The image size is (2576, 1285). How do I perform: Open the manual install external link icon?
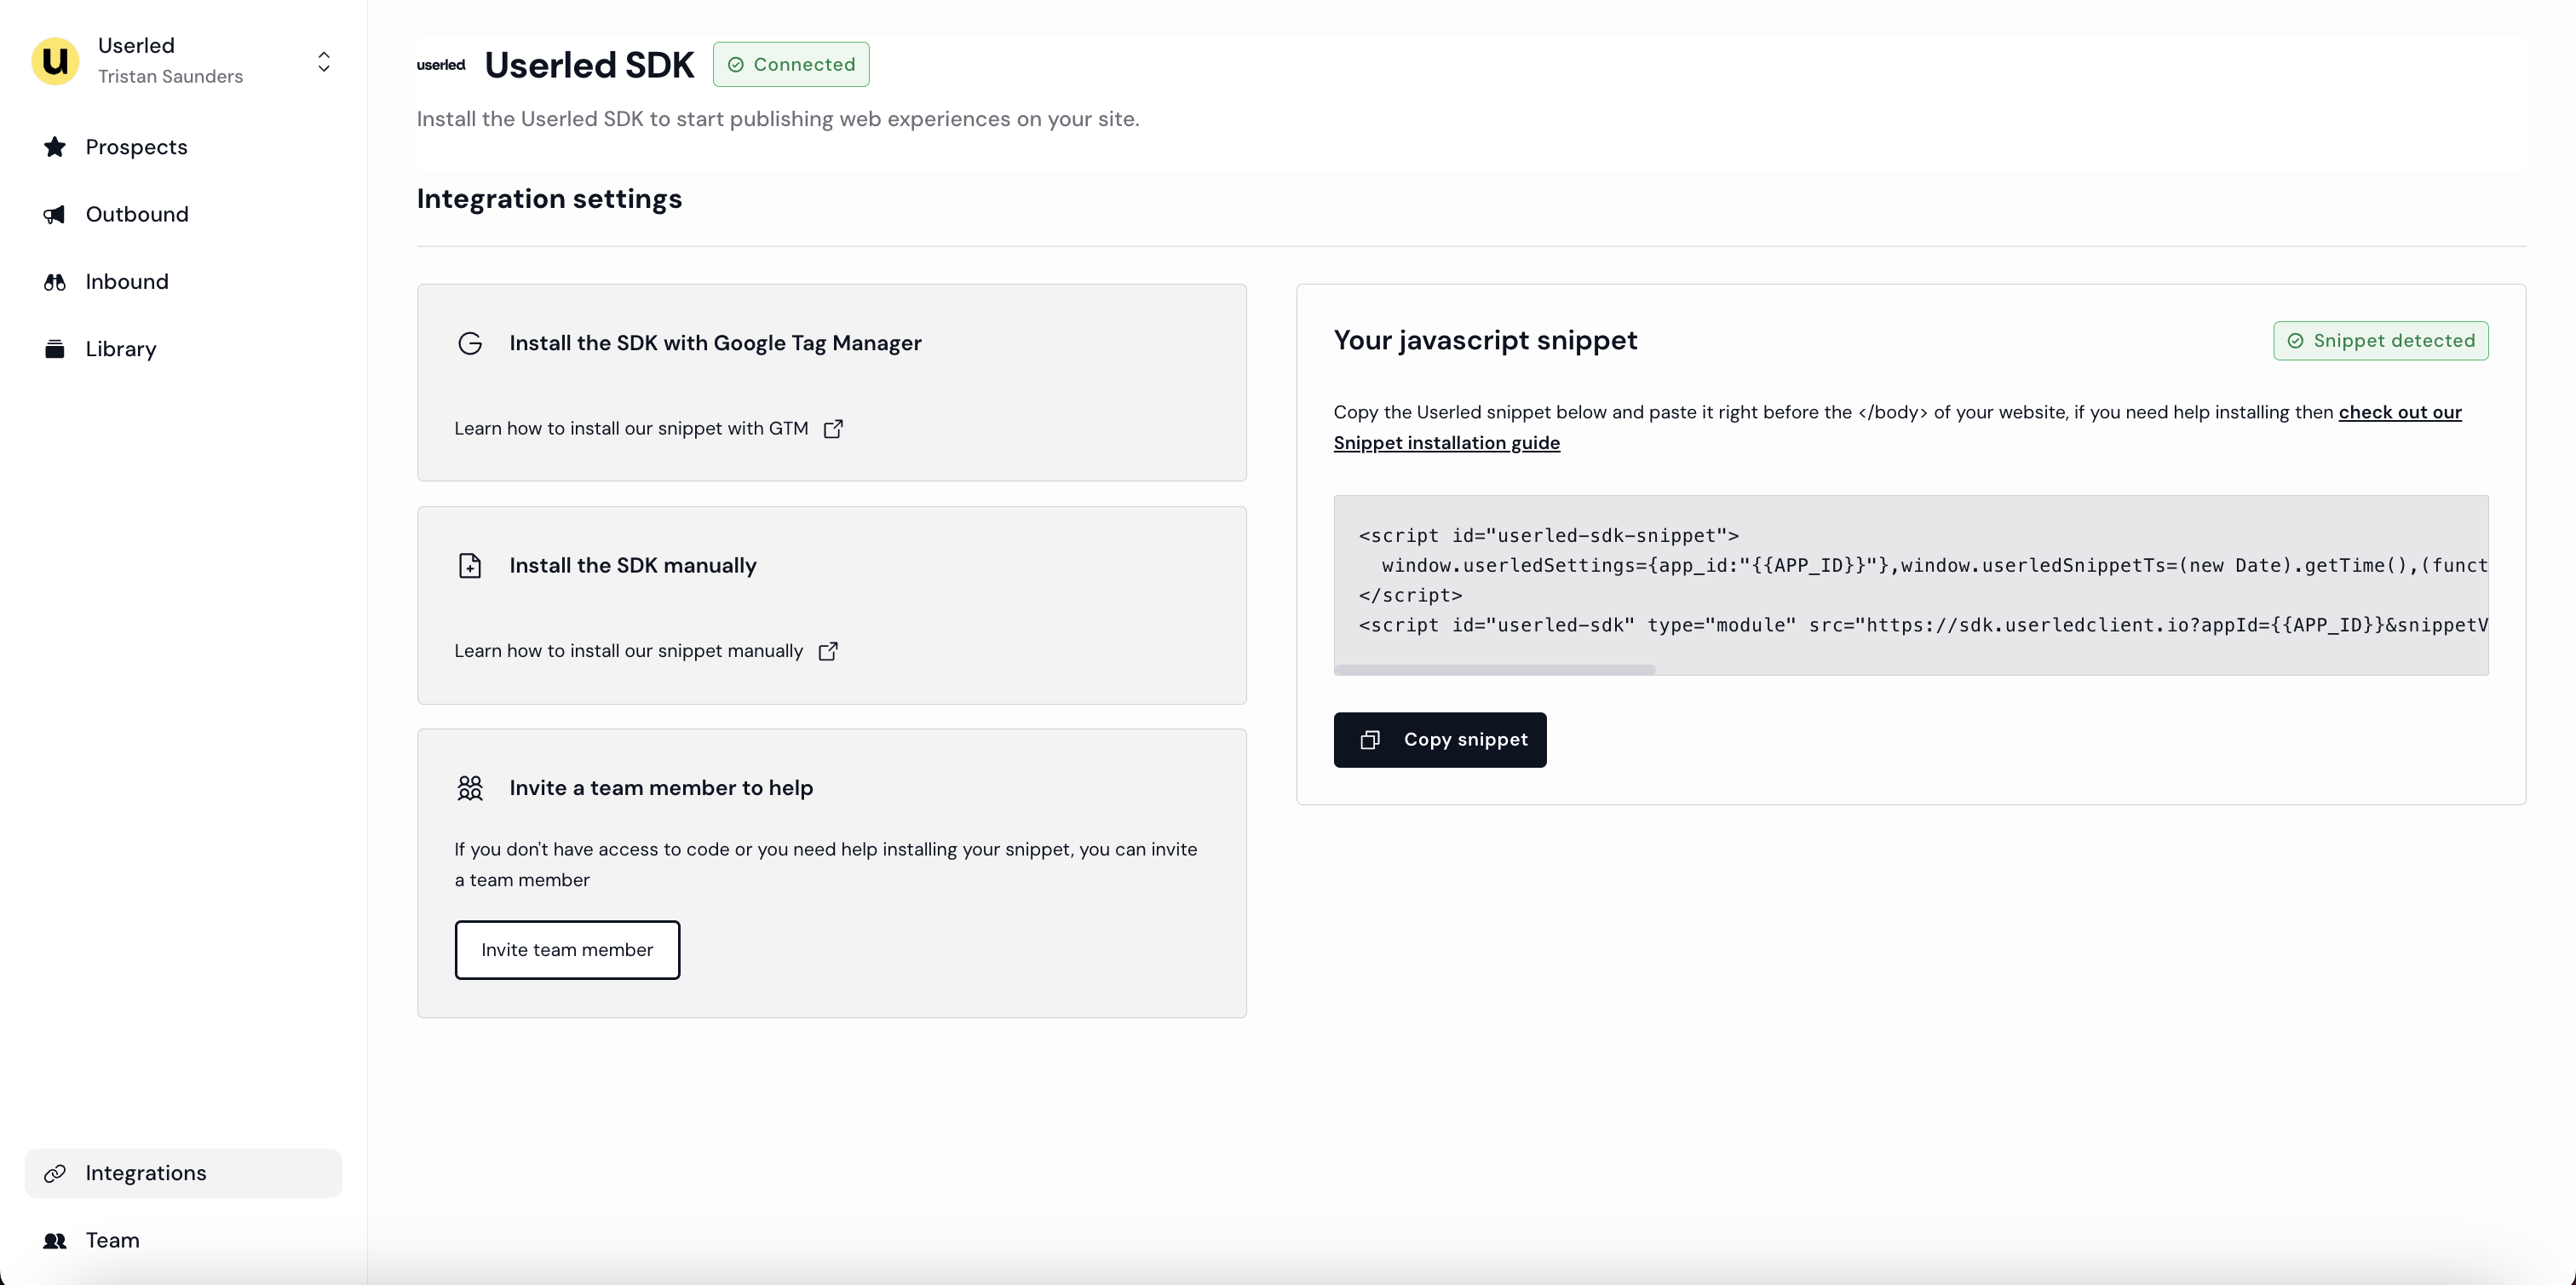click(x=828, y=651)
